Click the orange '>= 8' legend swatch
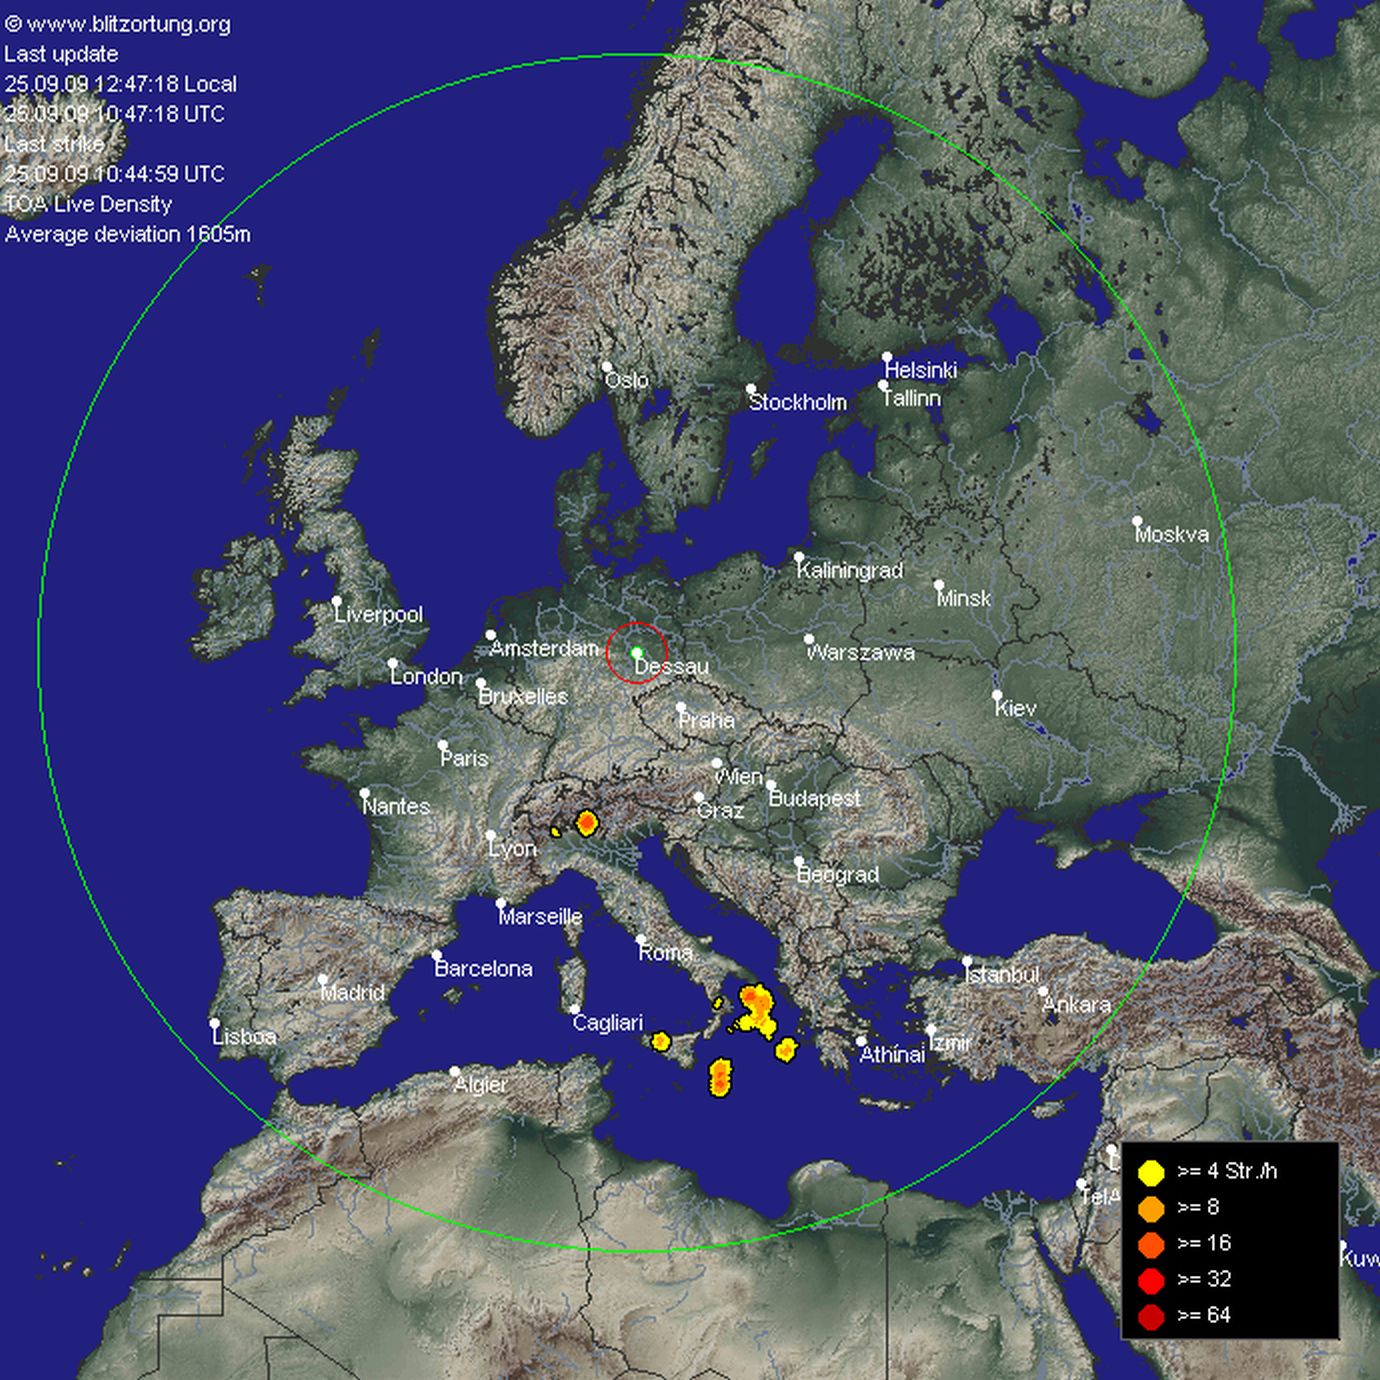1380x1380 pixels. coord(1152,1208)
